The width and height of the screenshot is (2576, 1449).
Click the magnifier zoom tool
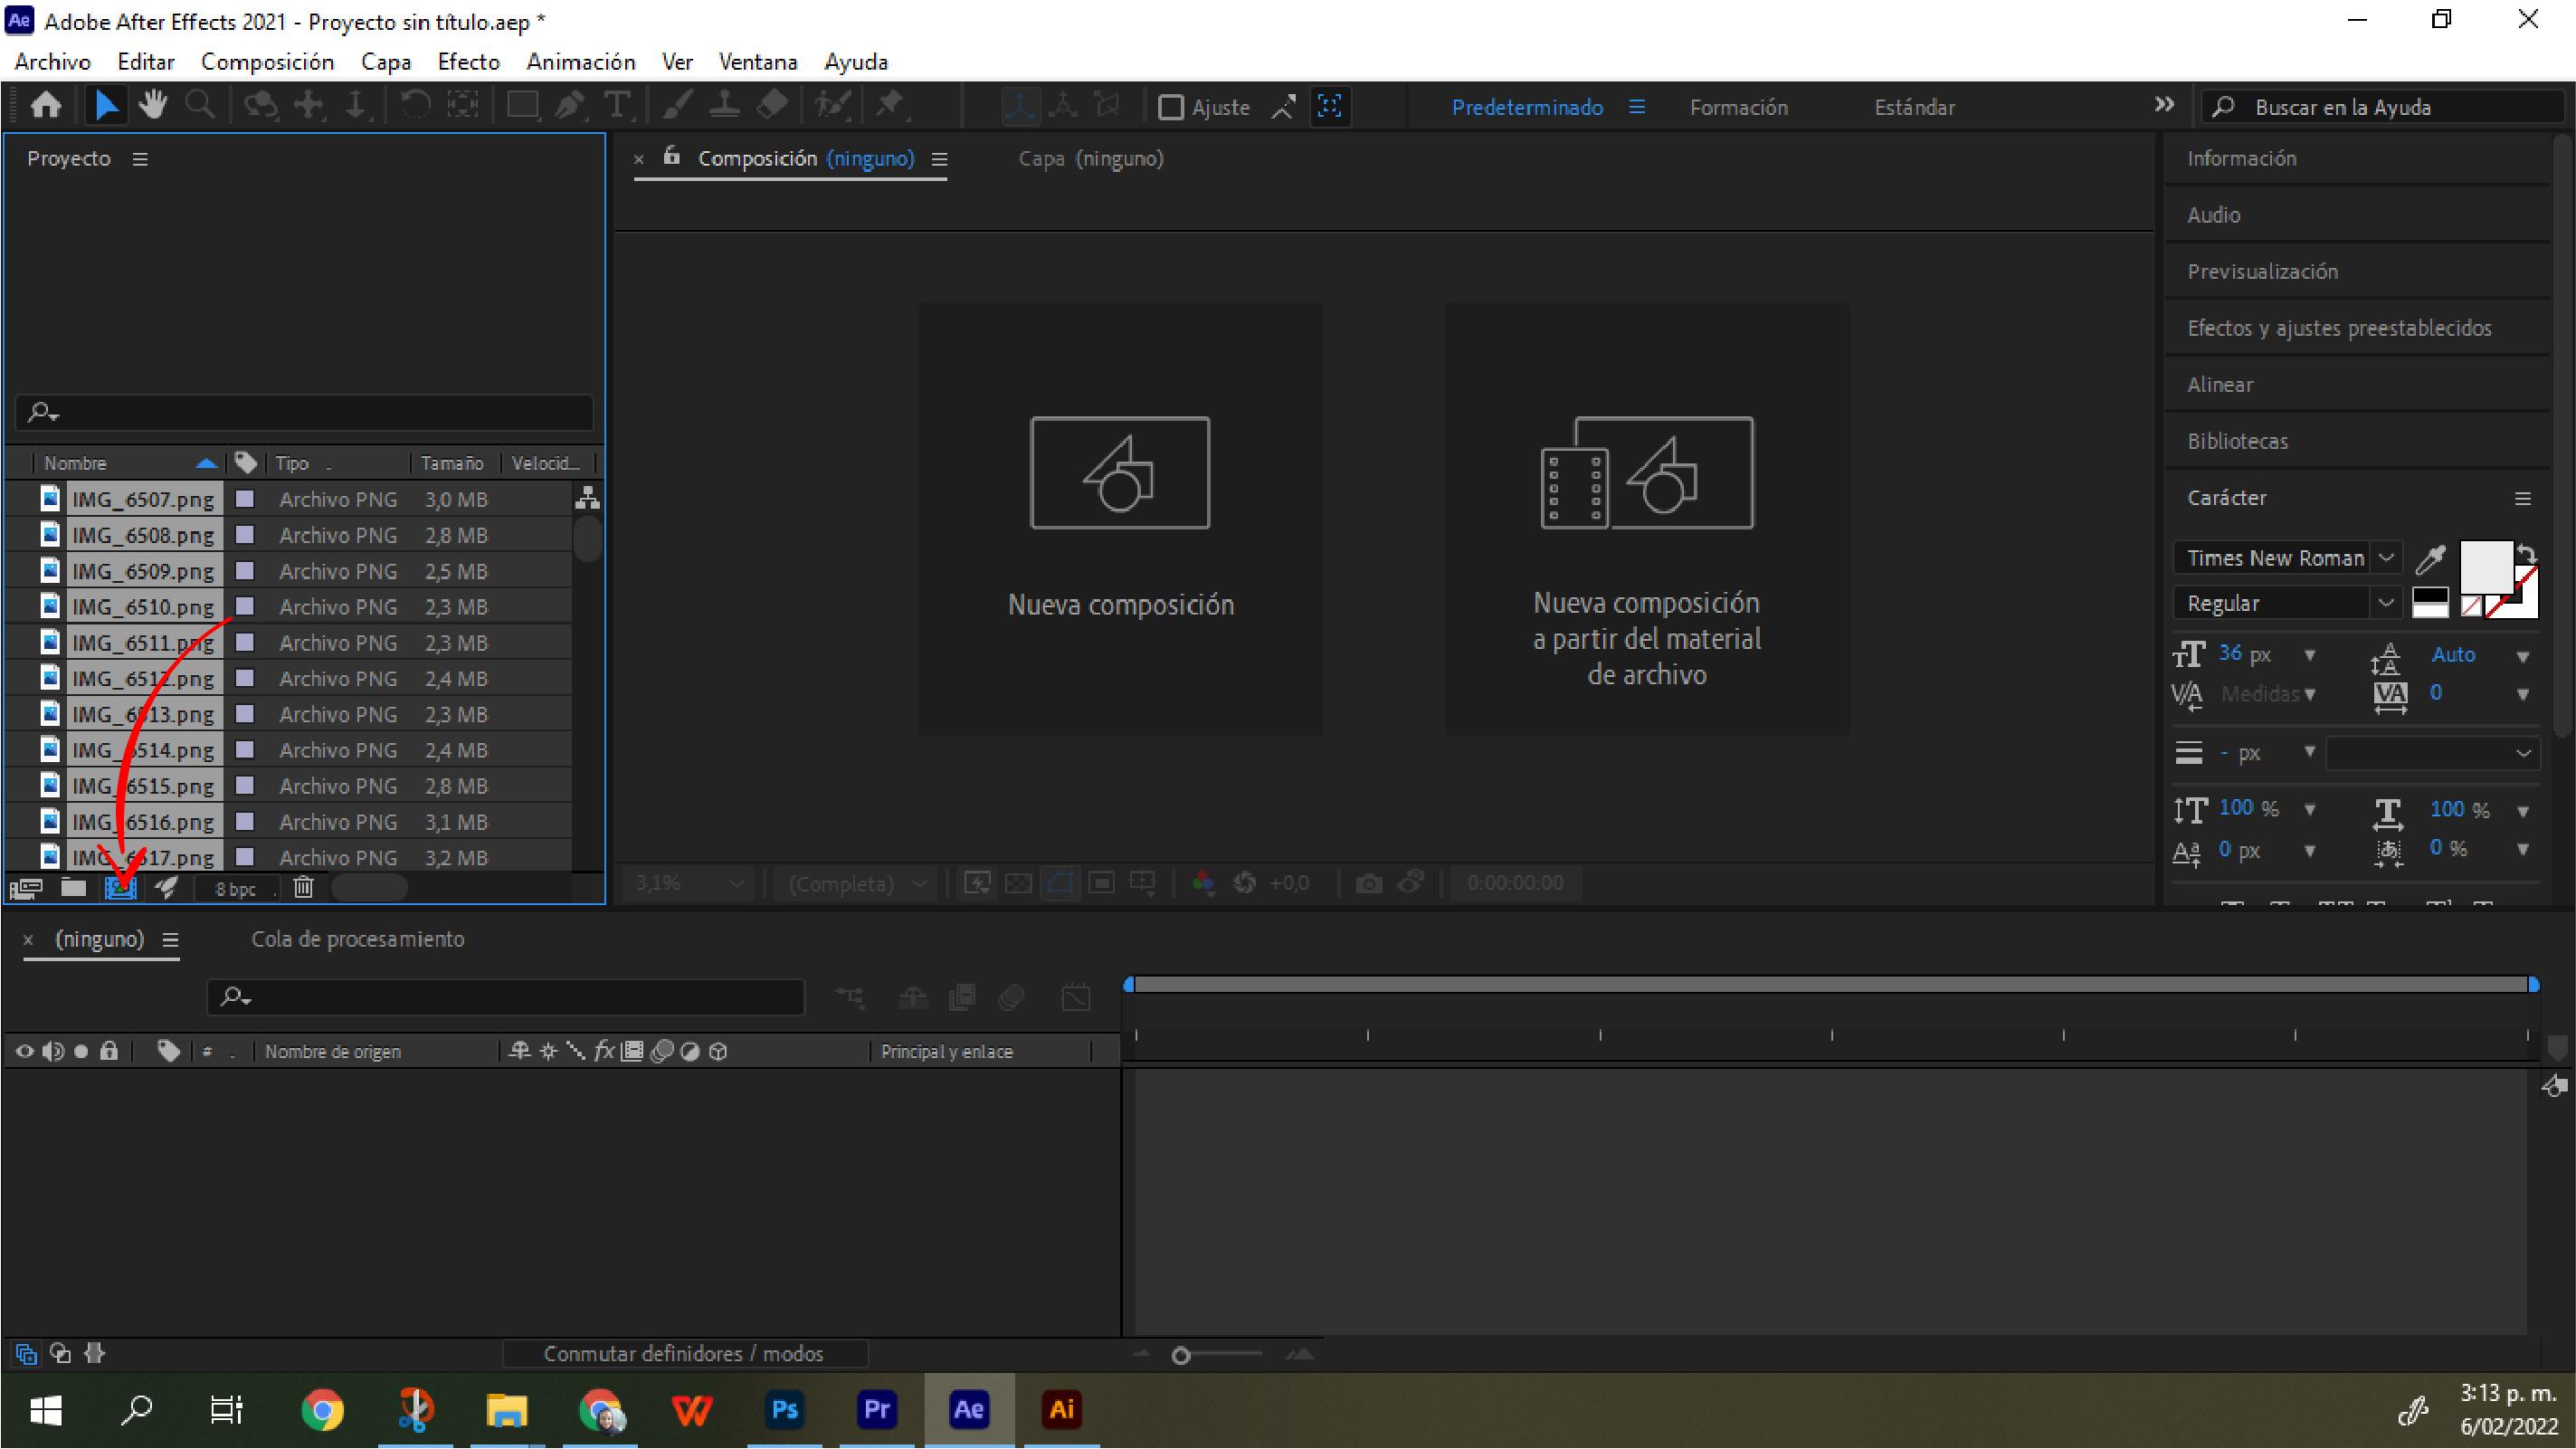point(200,106)
